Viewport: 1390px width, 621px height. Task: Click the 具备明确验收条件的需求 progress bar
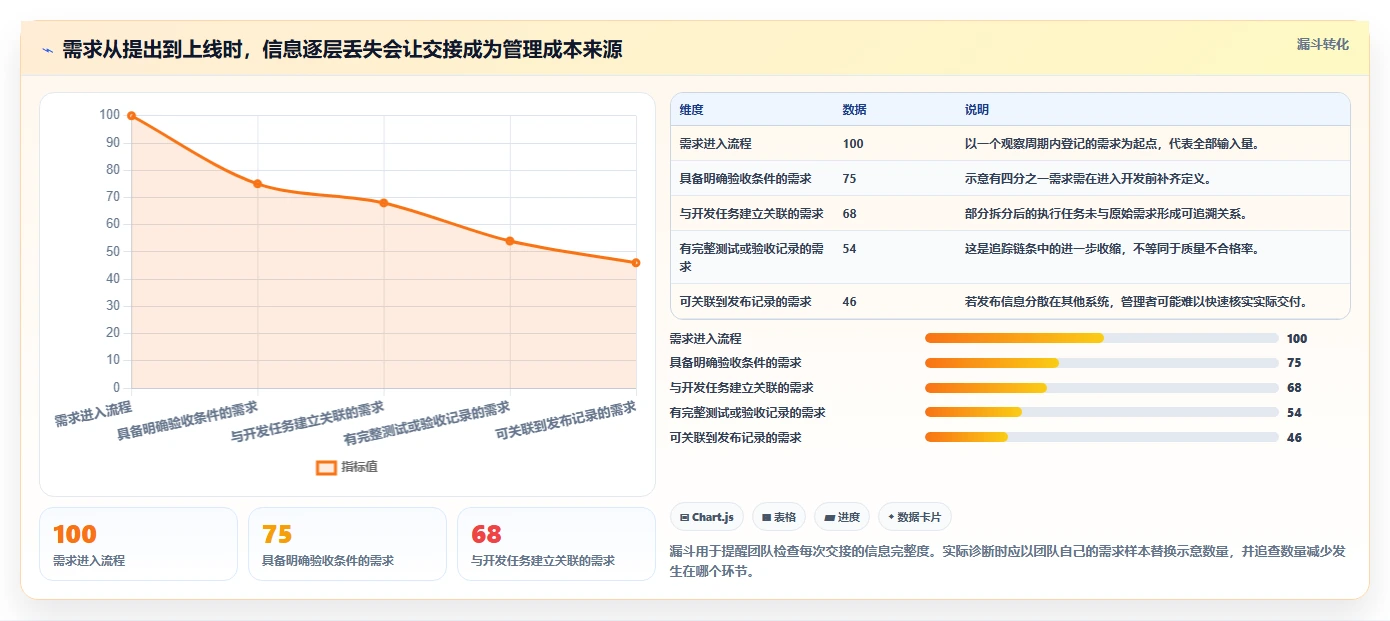pos(1102,363)
